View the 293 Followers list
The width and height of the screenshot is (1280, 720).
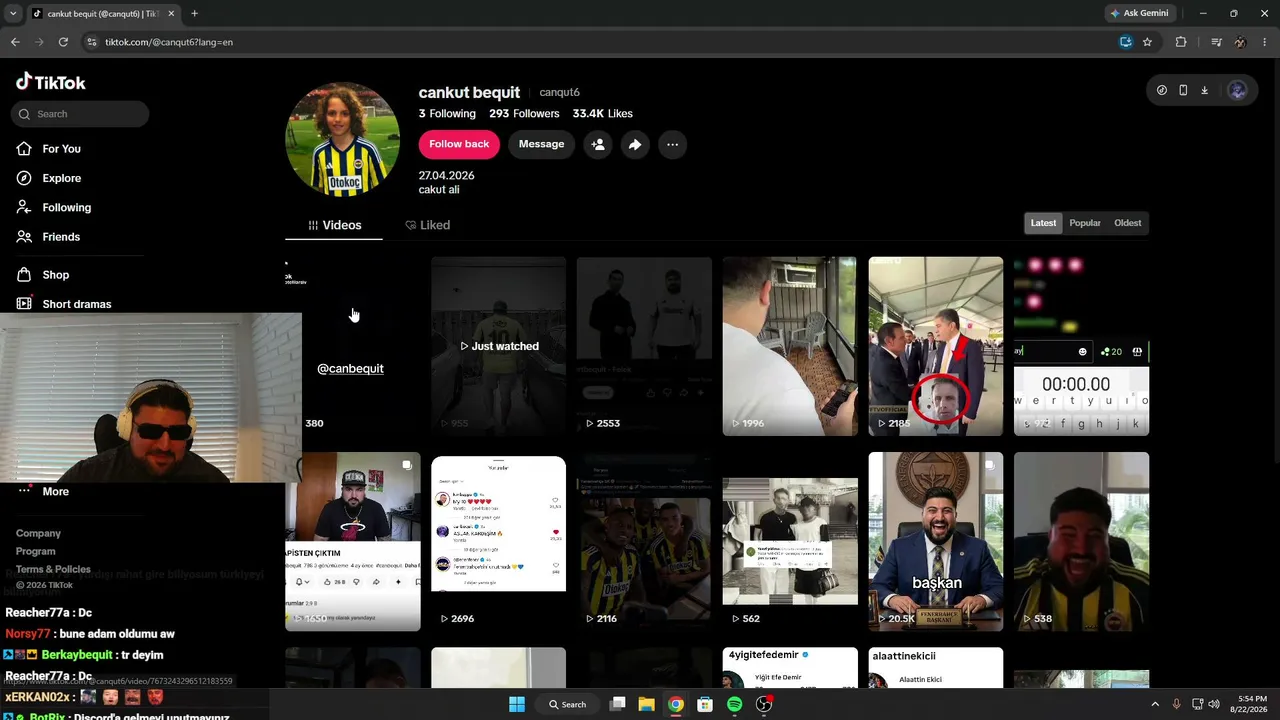[x=524, y=114]
